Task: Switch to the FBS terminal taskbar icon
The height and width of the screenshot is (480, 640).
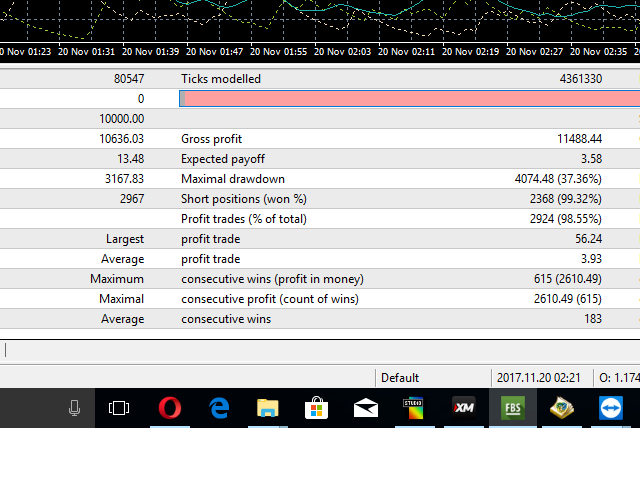Action: tap(513, 408)
